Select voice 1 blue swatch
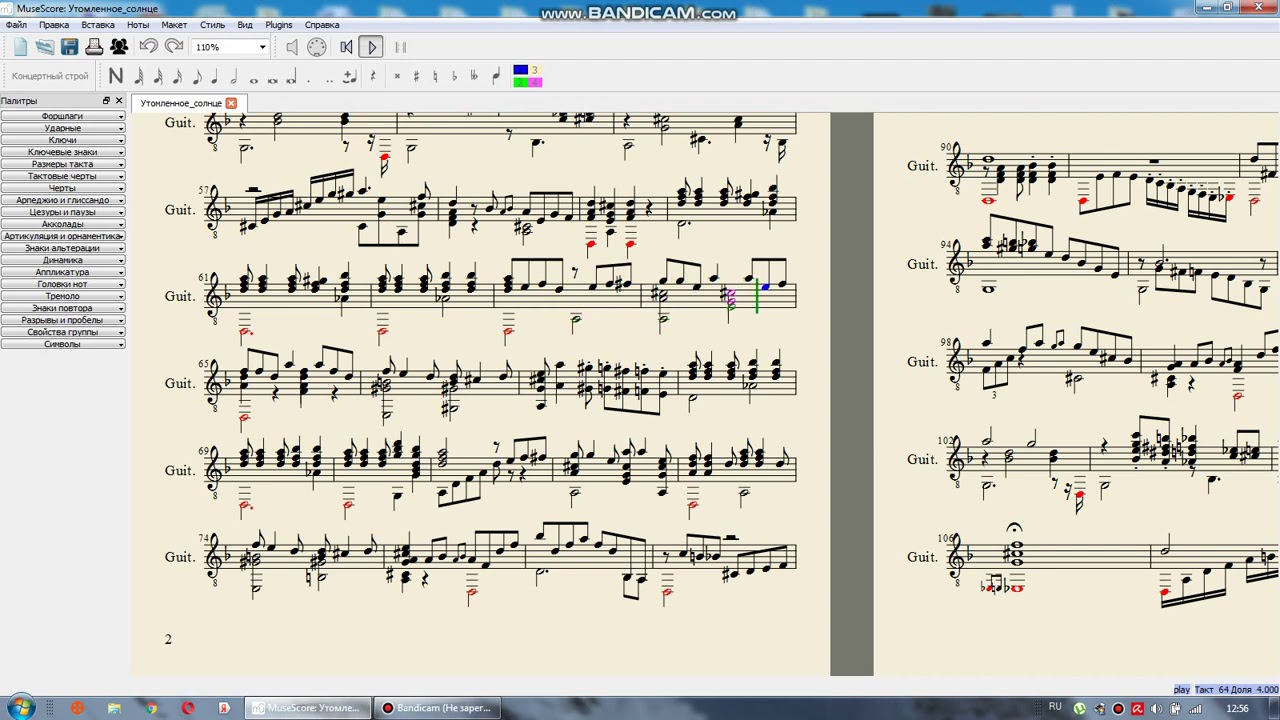 point(520,70)
